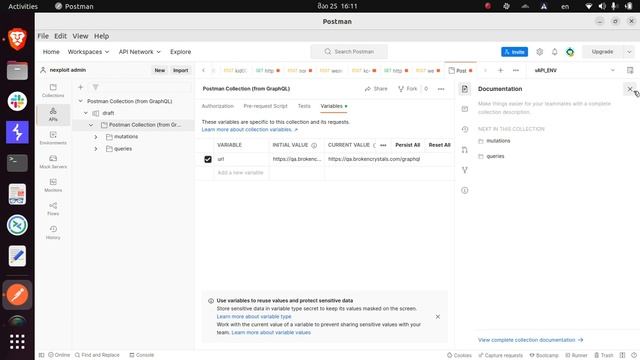The width and height of the screenshot is (640, 360).
Task: Dismiss the variables info banner
Action: point(438,317)
